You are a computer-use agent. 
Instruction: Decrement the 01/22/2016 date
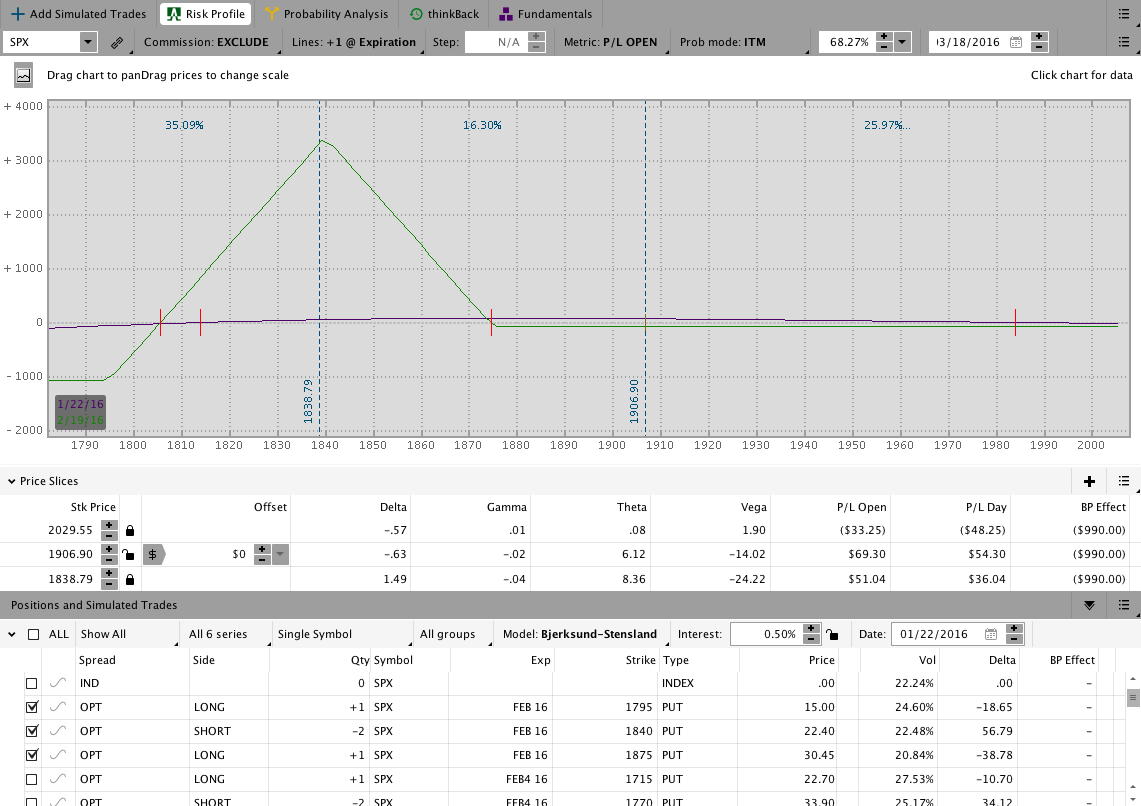1014,639
